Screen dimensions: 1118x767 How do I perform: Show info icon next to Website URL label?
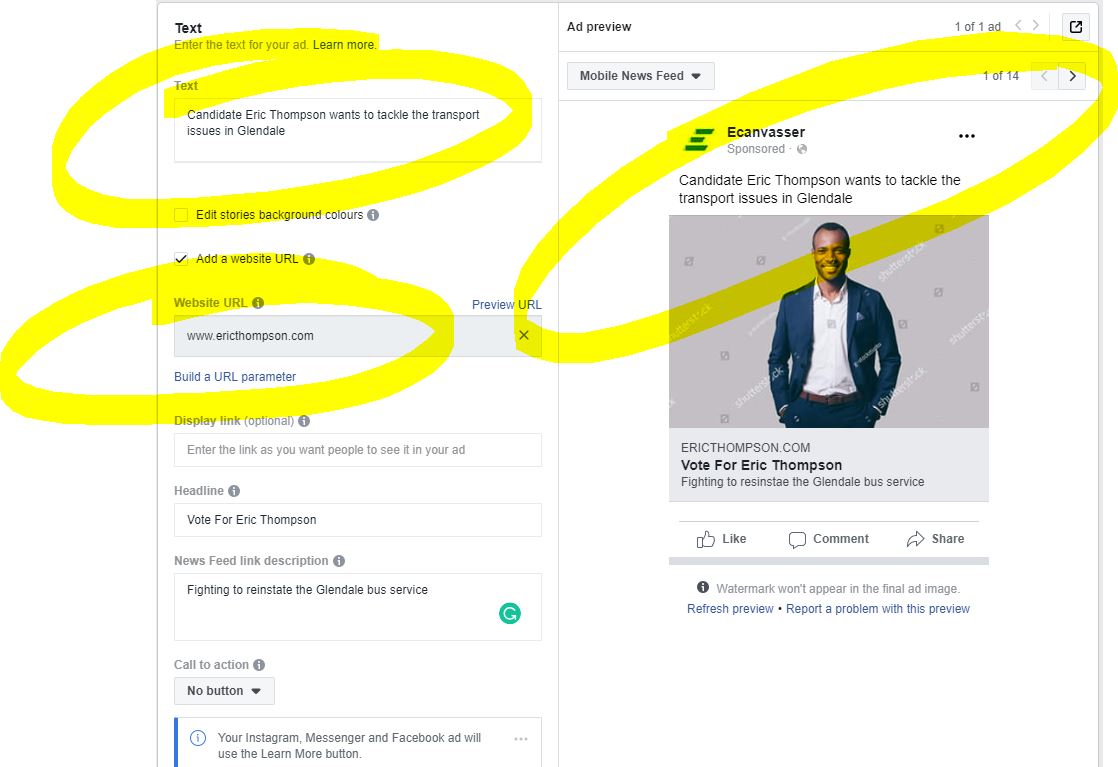click(258, 303)
